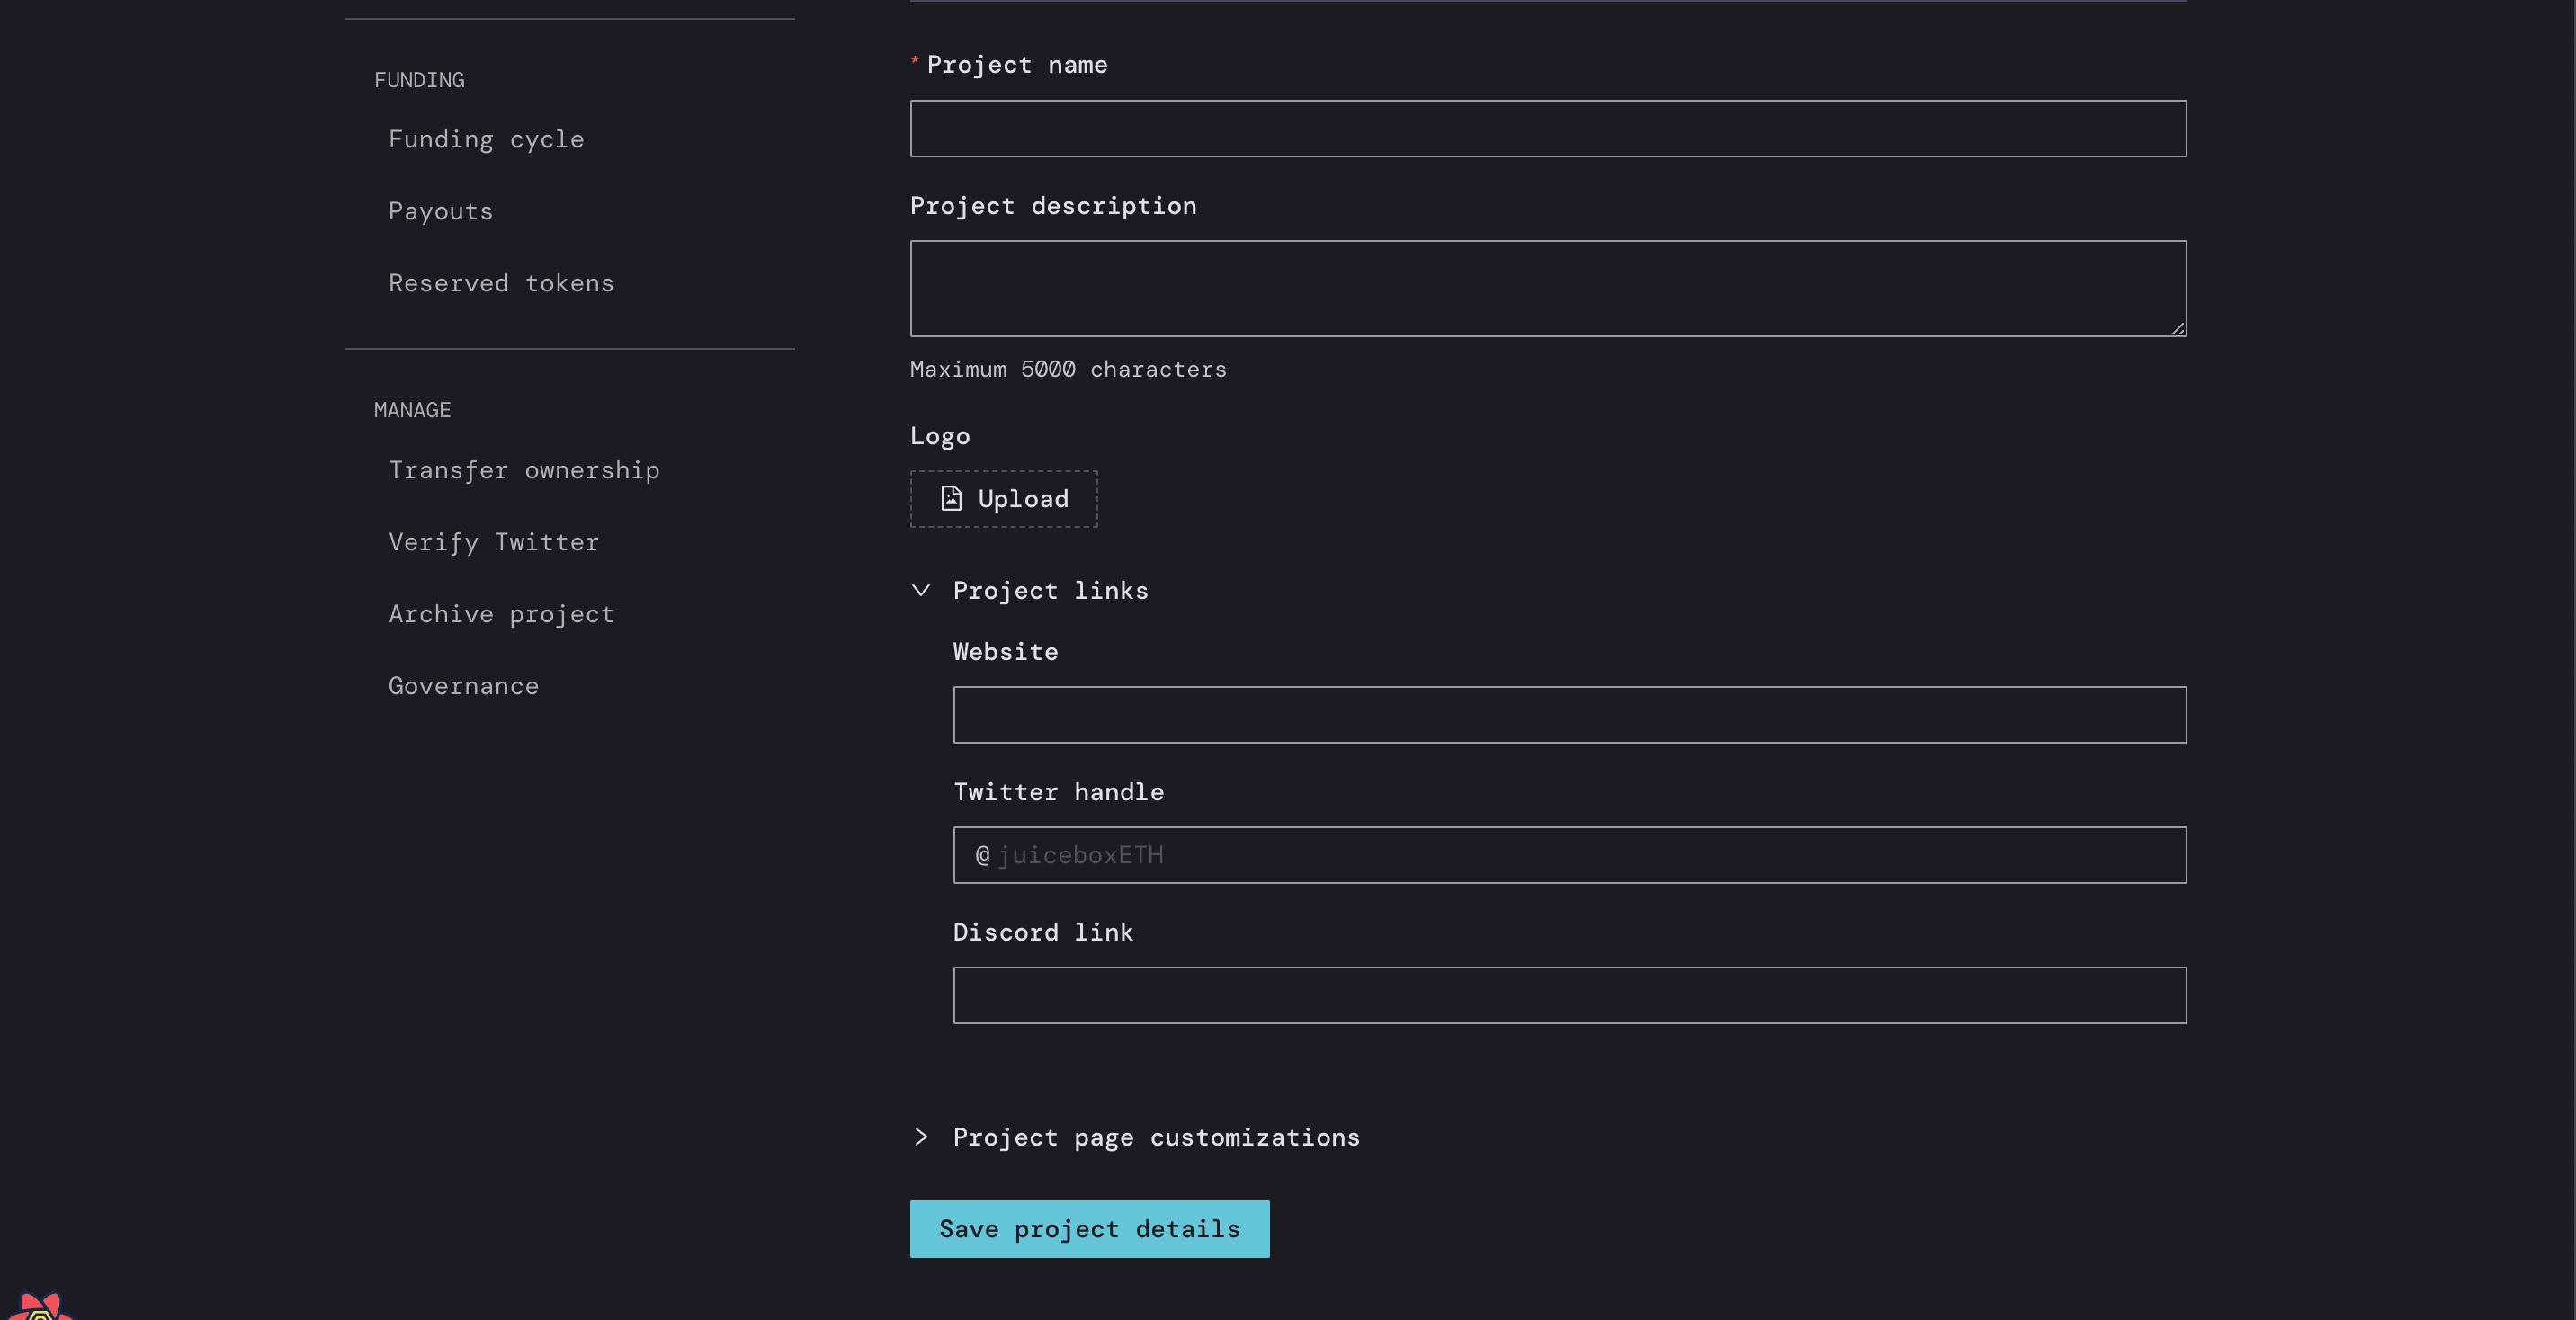2576x1320 pixels.
Task: Open Funding cycle settings page
Action: tap(486, 139)
